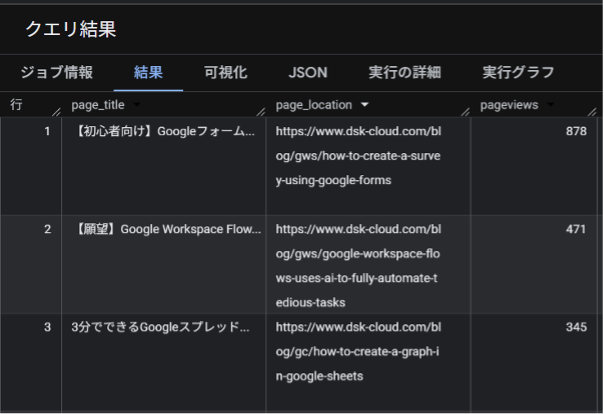This screenshot has width=604, height=414.
Task: Click the クエリ結果 heading
Action: click(x=71, y=29)
